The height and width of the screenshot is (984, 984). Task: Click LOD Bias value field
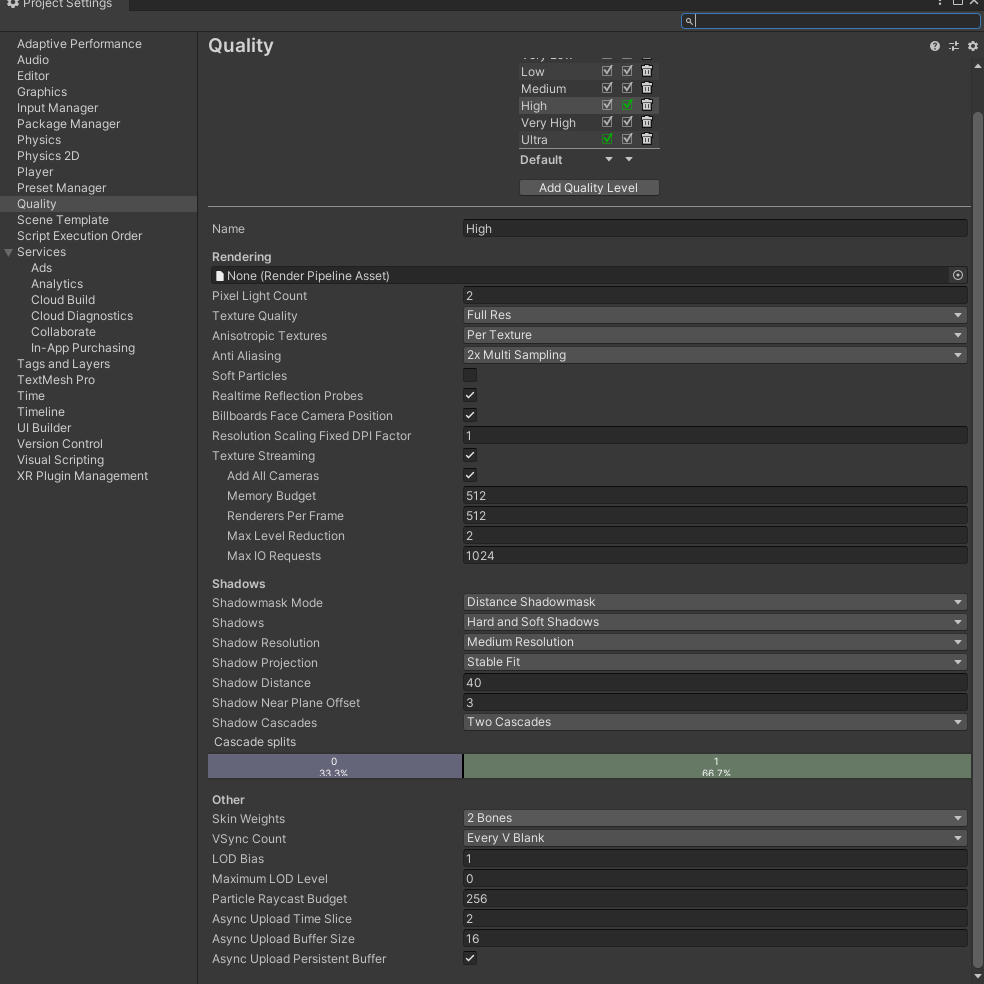tap(715, 858)
